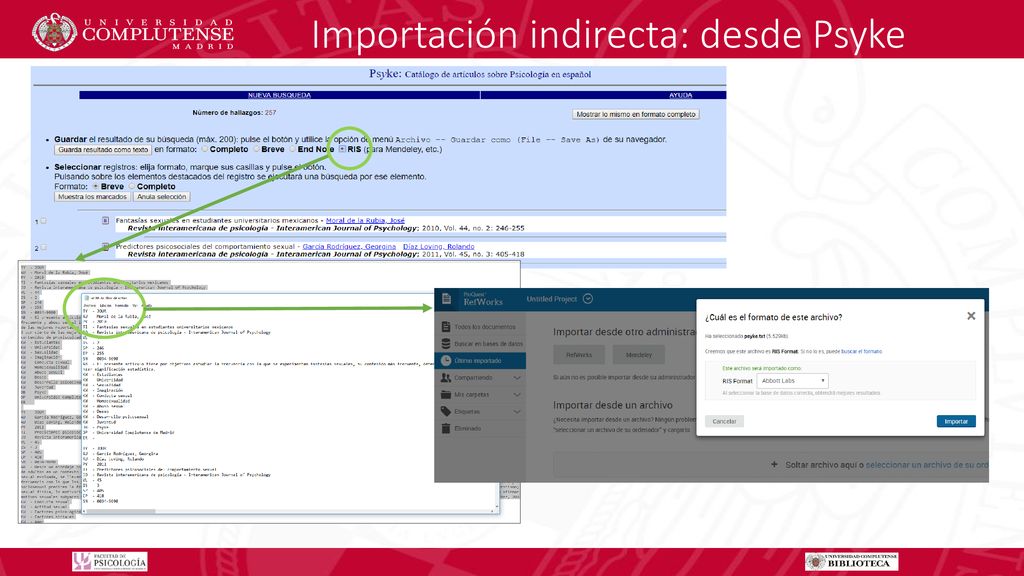The width and height of the screenshot is (1024, 576).
Task: Open RefWorks document icon in header
Action: point(447,299)
